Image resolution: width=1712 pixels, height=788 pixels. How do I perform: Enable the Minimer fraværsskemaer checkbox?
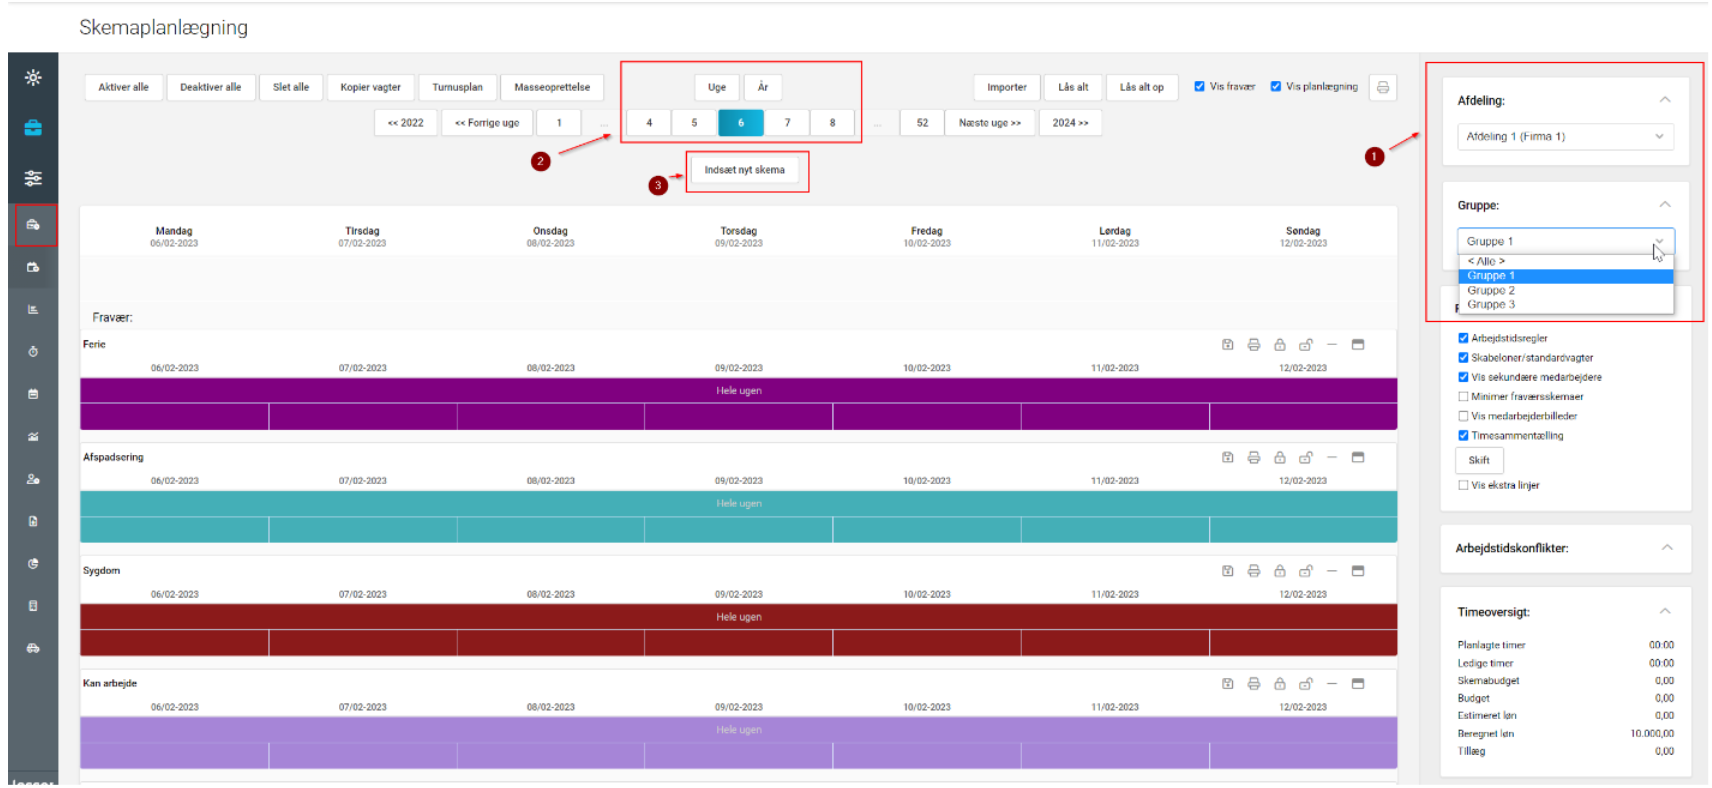(x=1463, y=397)
